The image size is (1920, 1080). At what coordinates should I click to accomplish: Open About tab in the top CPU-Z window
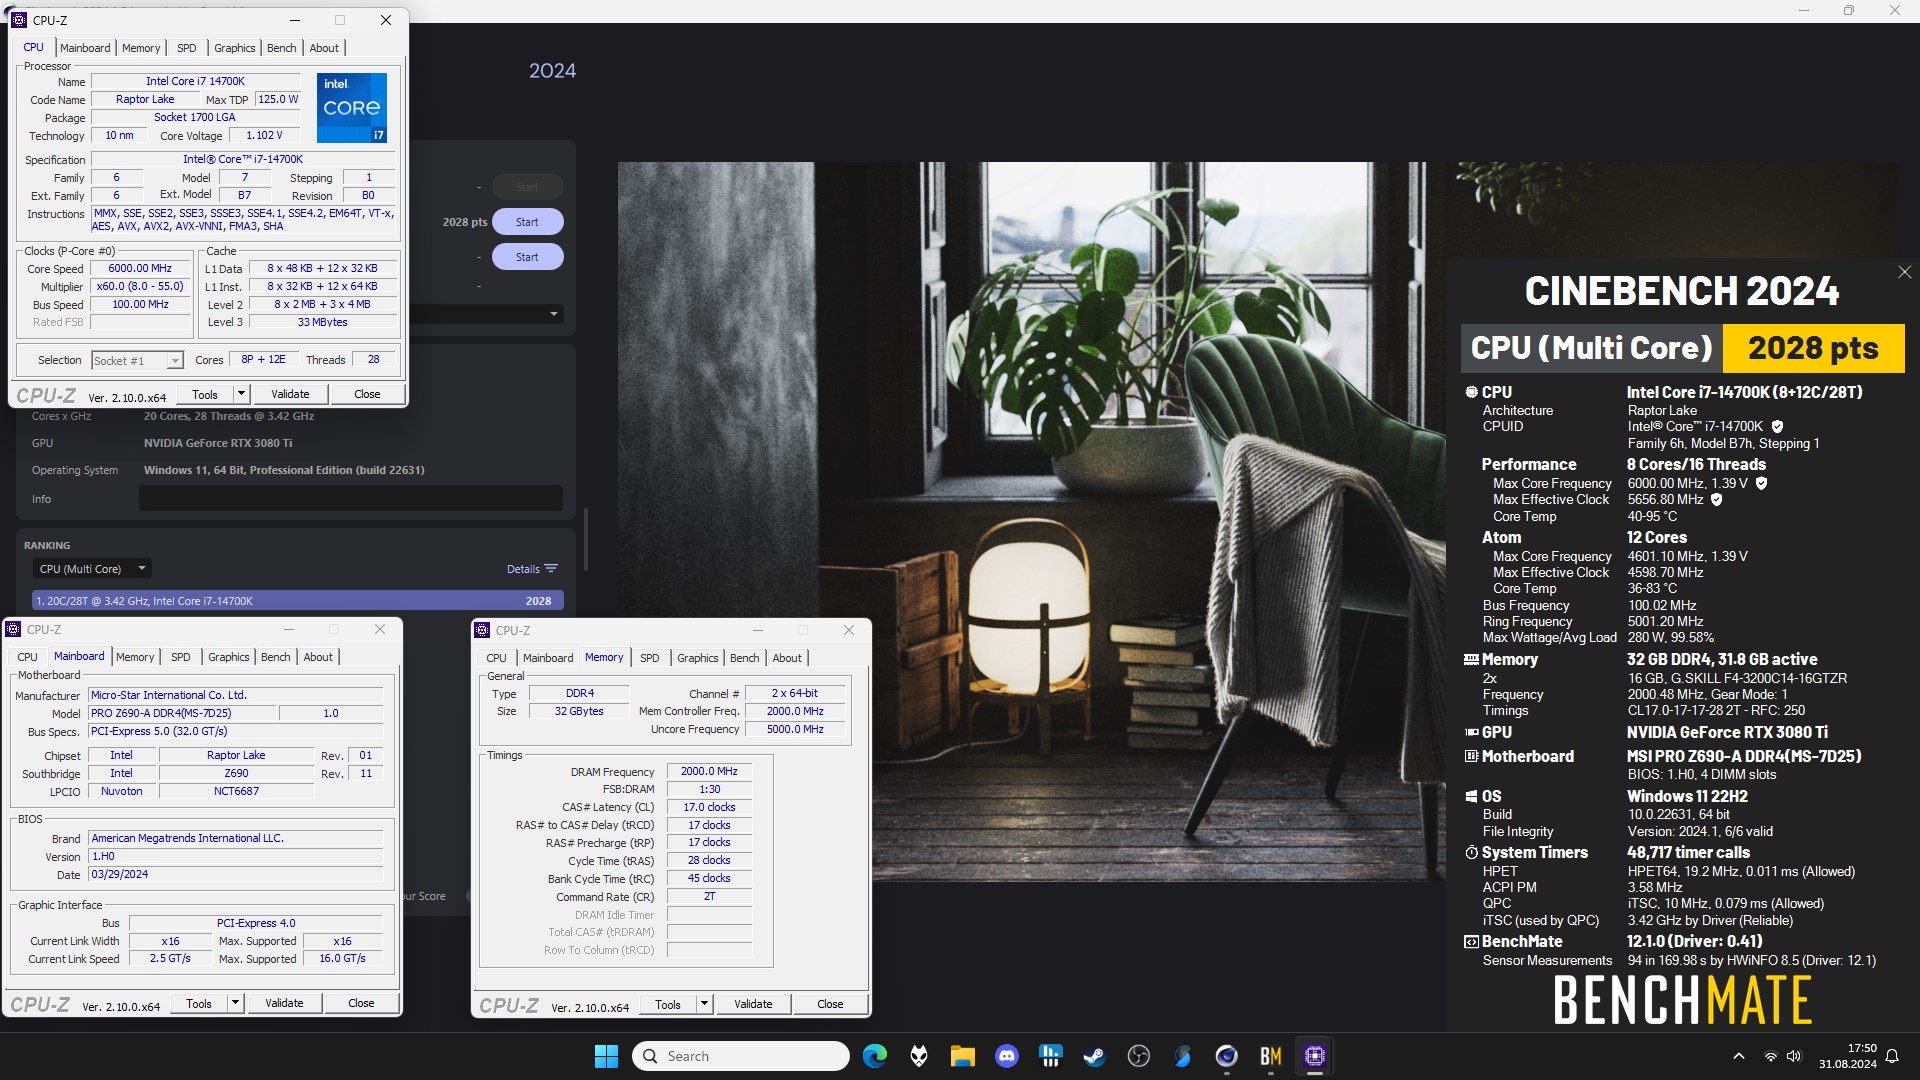(x=324, y=48)
